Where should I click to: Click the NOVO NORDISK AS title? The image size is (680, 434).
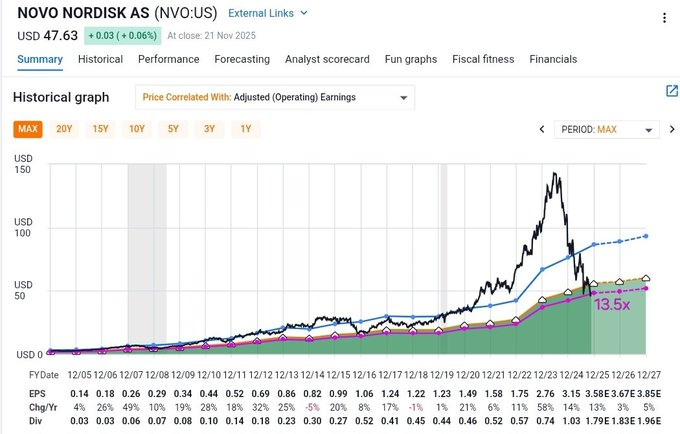(83, 13)
